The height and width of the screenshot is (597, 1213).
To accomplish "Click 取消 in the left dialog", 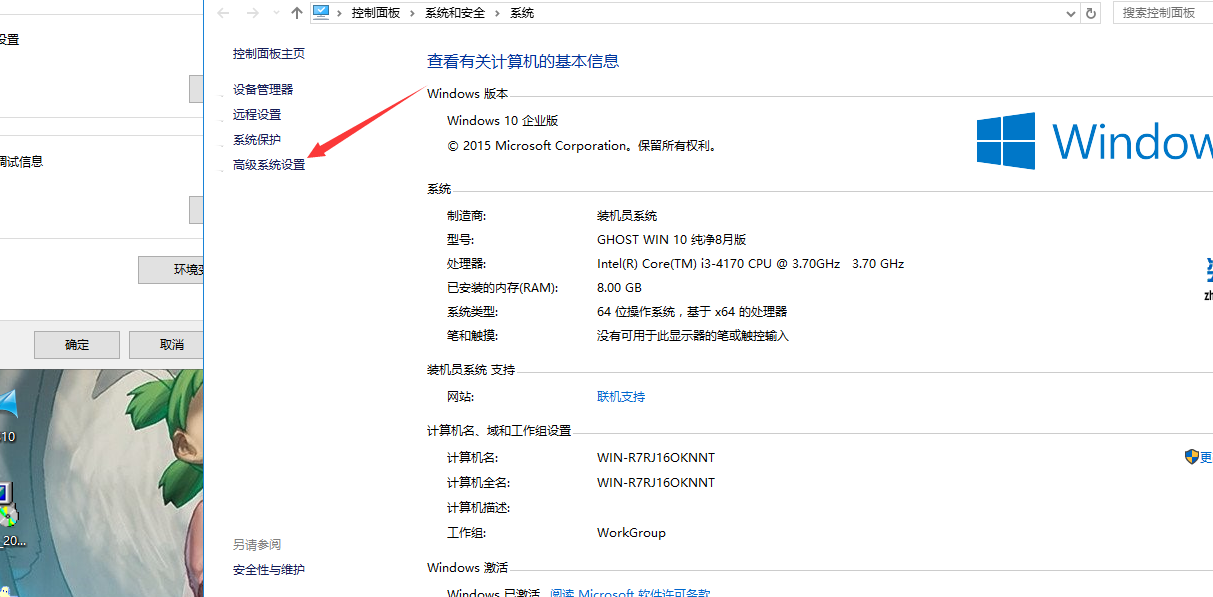I will [x=167, y=345].
